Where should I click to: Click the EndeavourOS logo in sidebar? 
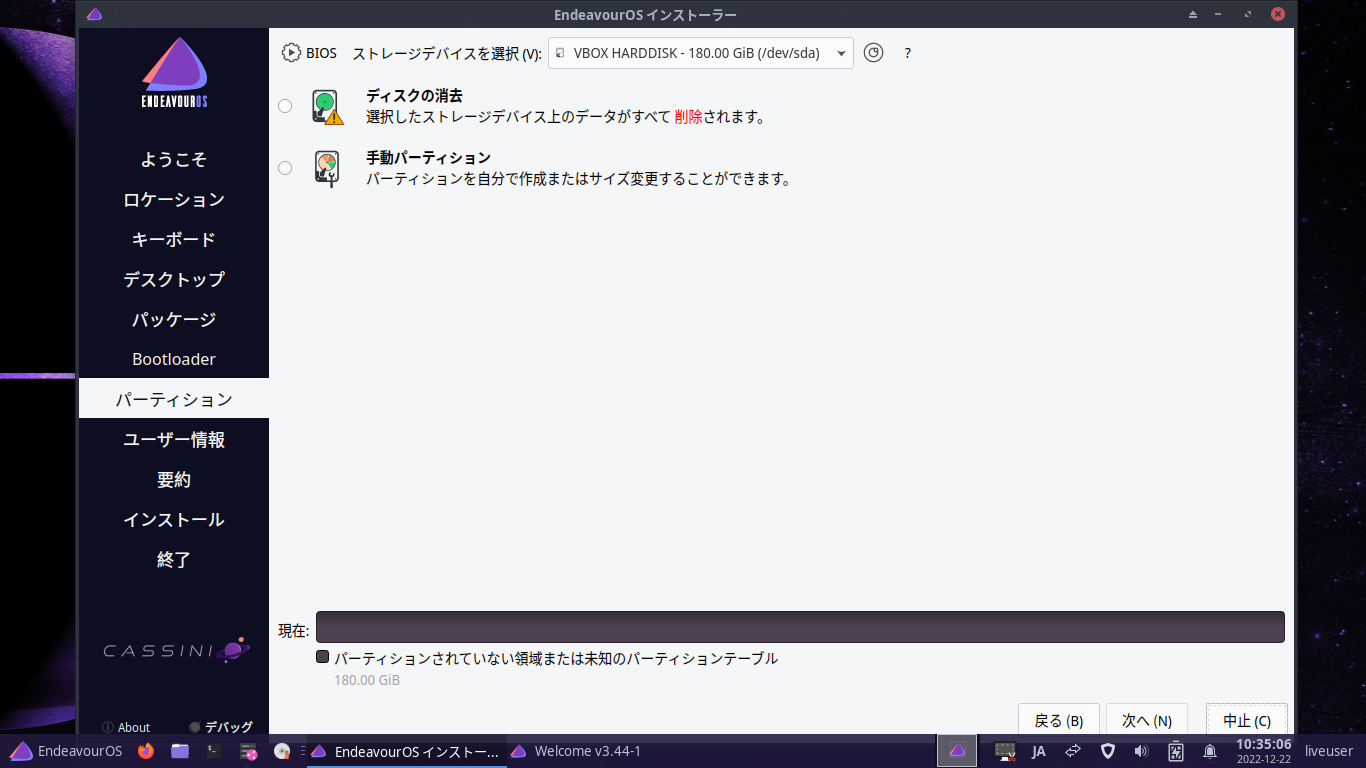(x=174, y=72)
